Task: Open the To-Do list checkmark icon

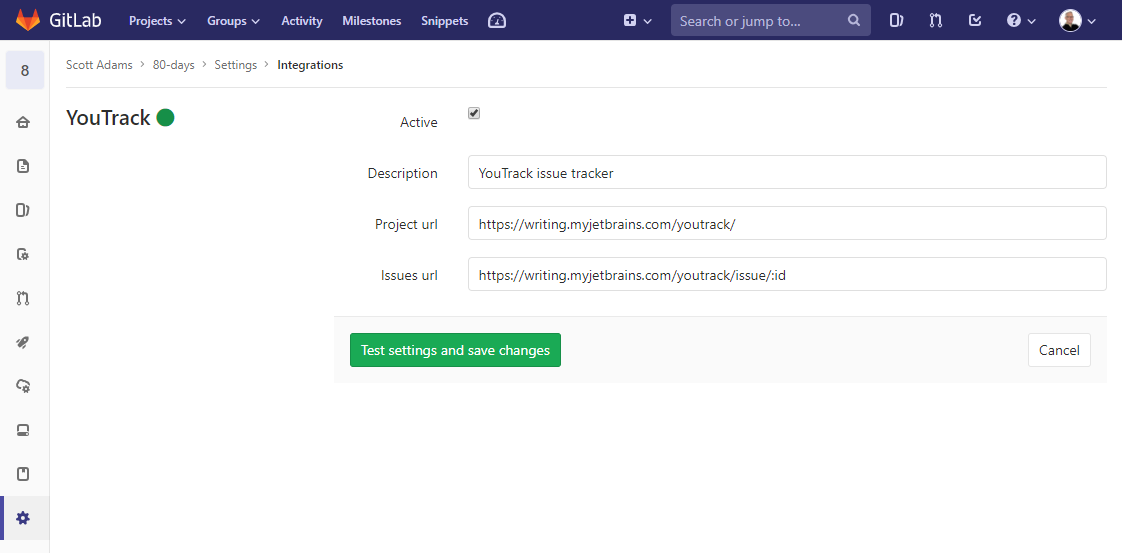Action: click(975, 20)
